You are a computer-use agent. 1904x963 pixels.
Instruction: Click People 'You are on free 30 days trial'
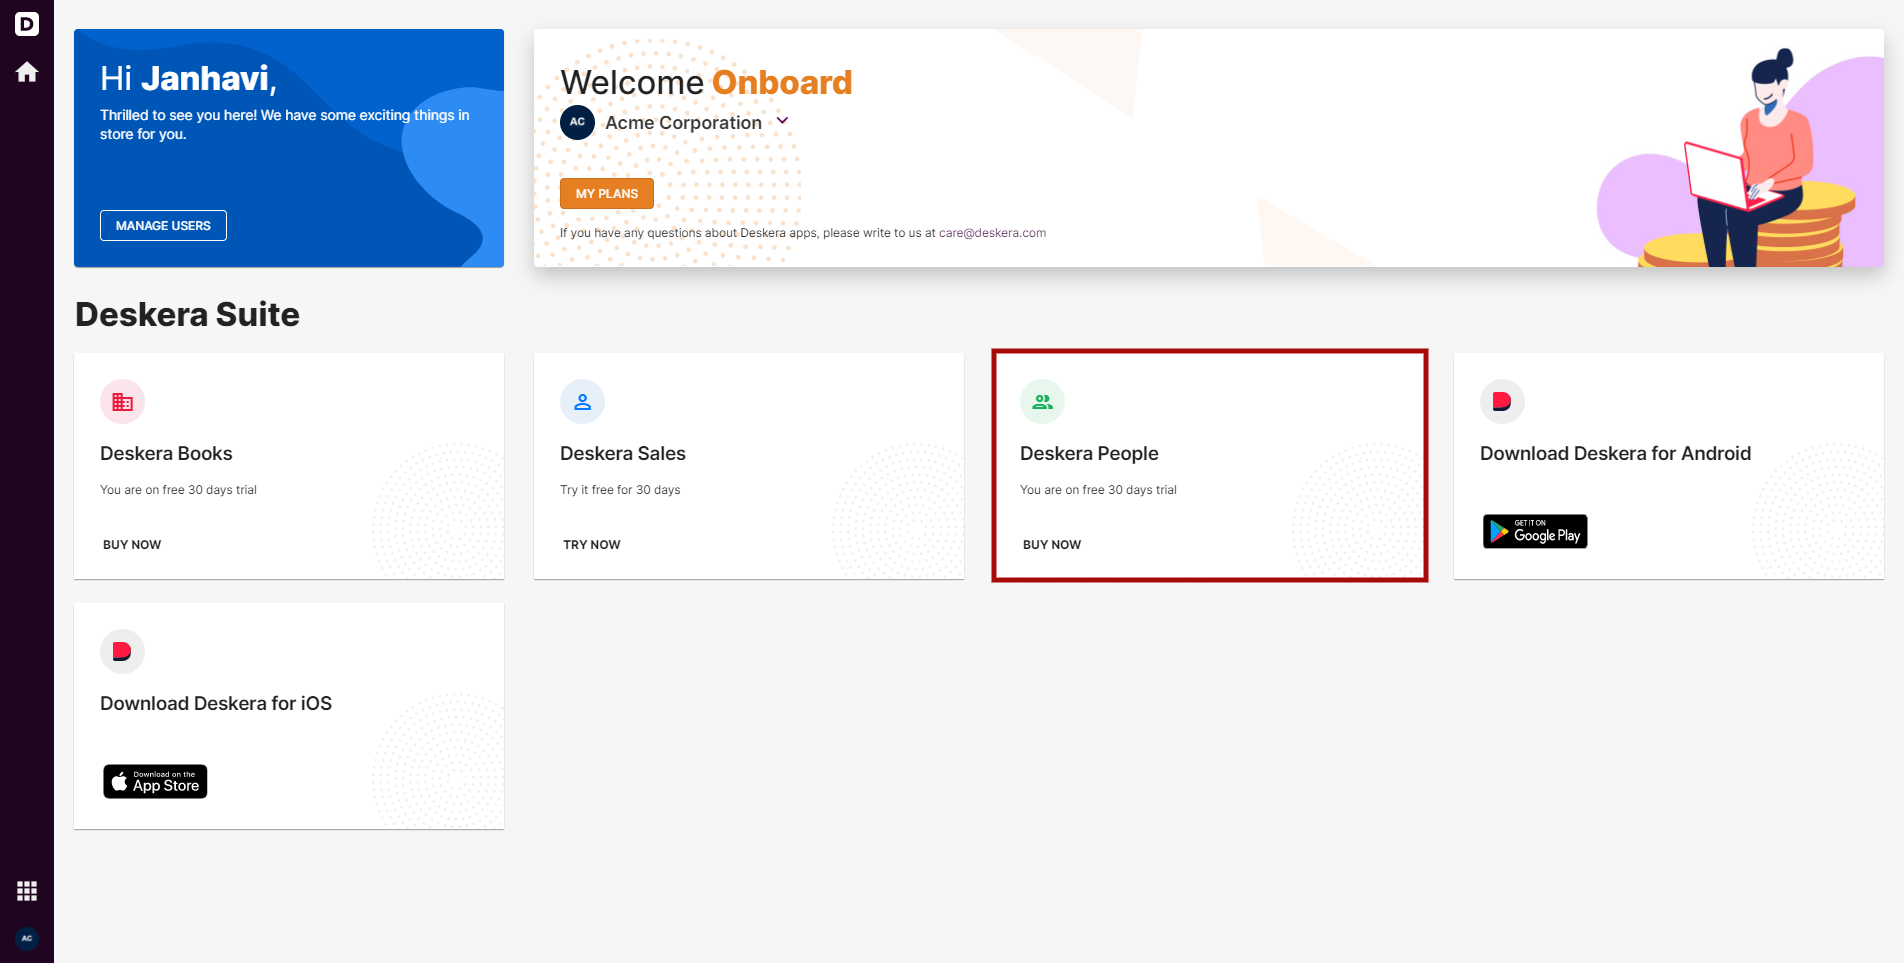coord(1098,490)
